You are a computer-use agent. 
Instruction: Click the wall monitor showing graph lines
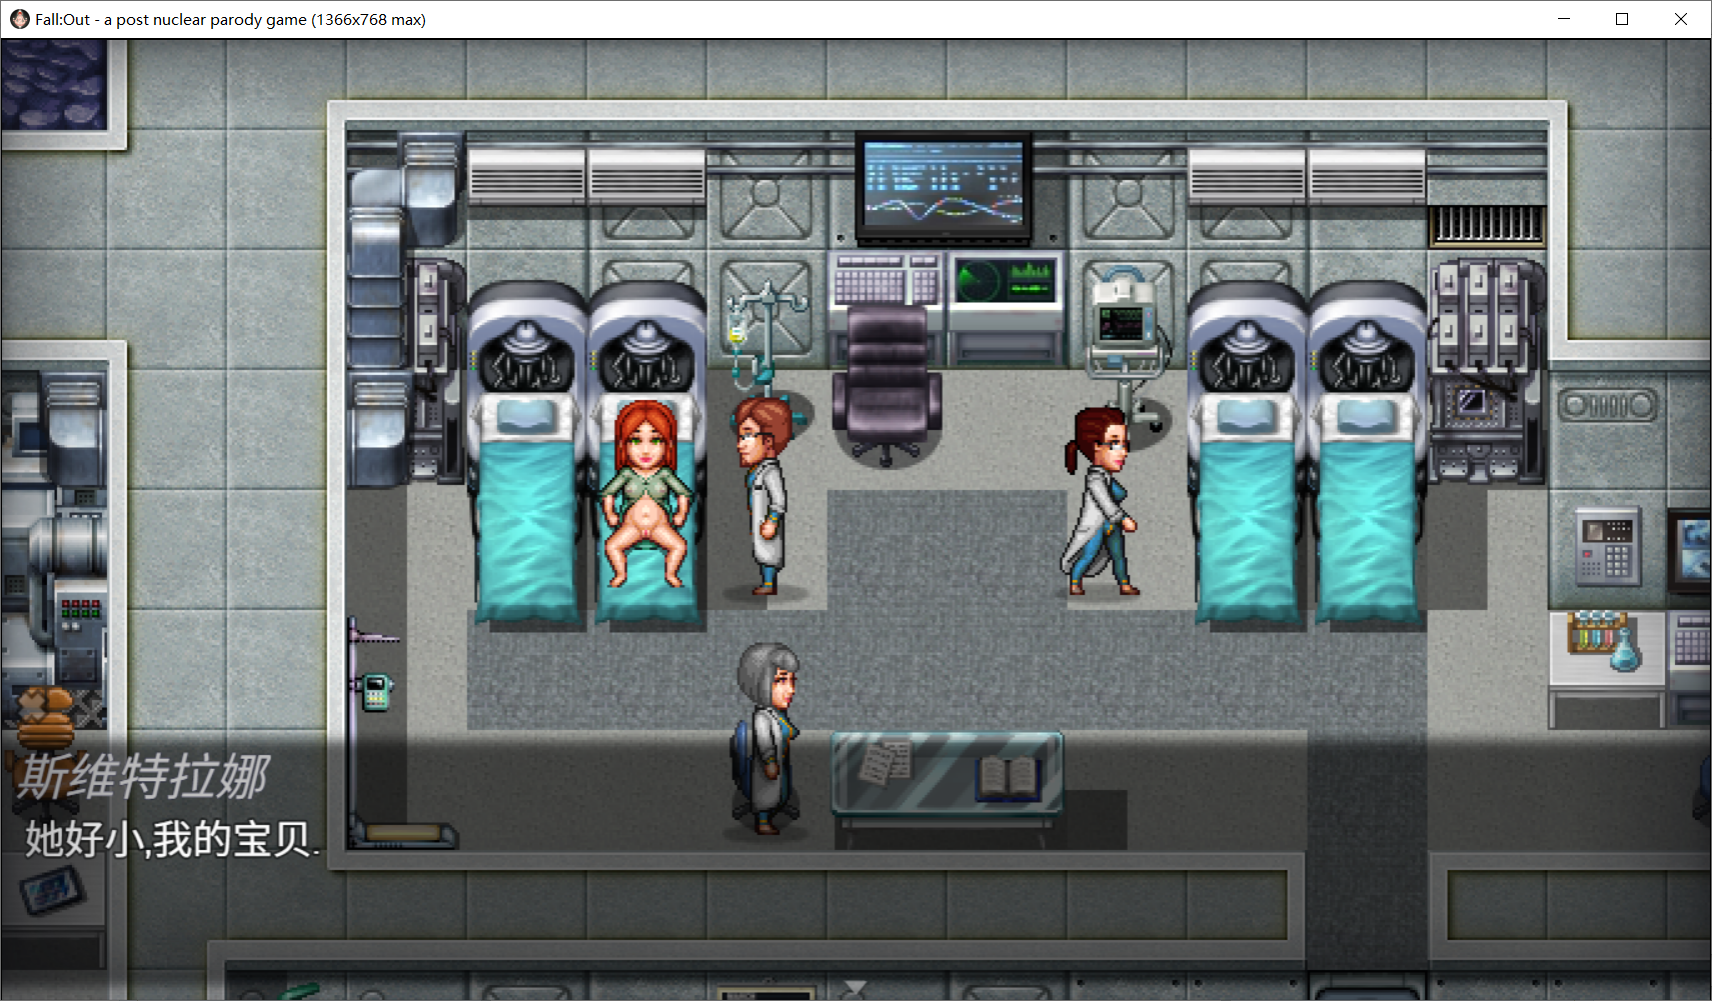(944, 188)
